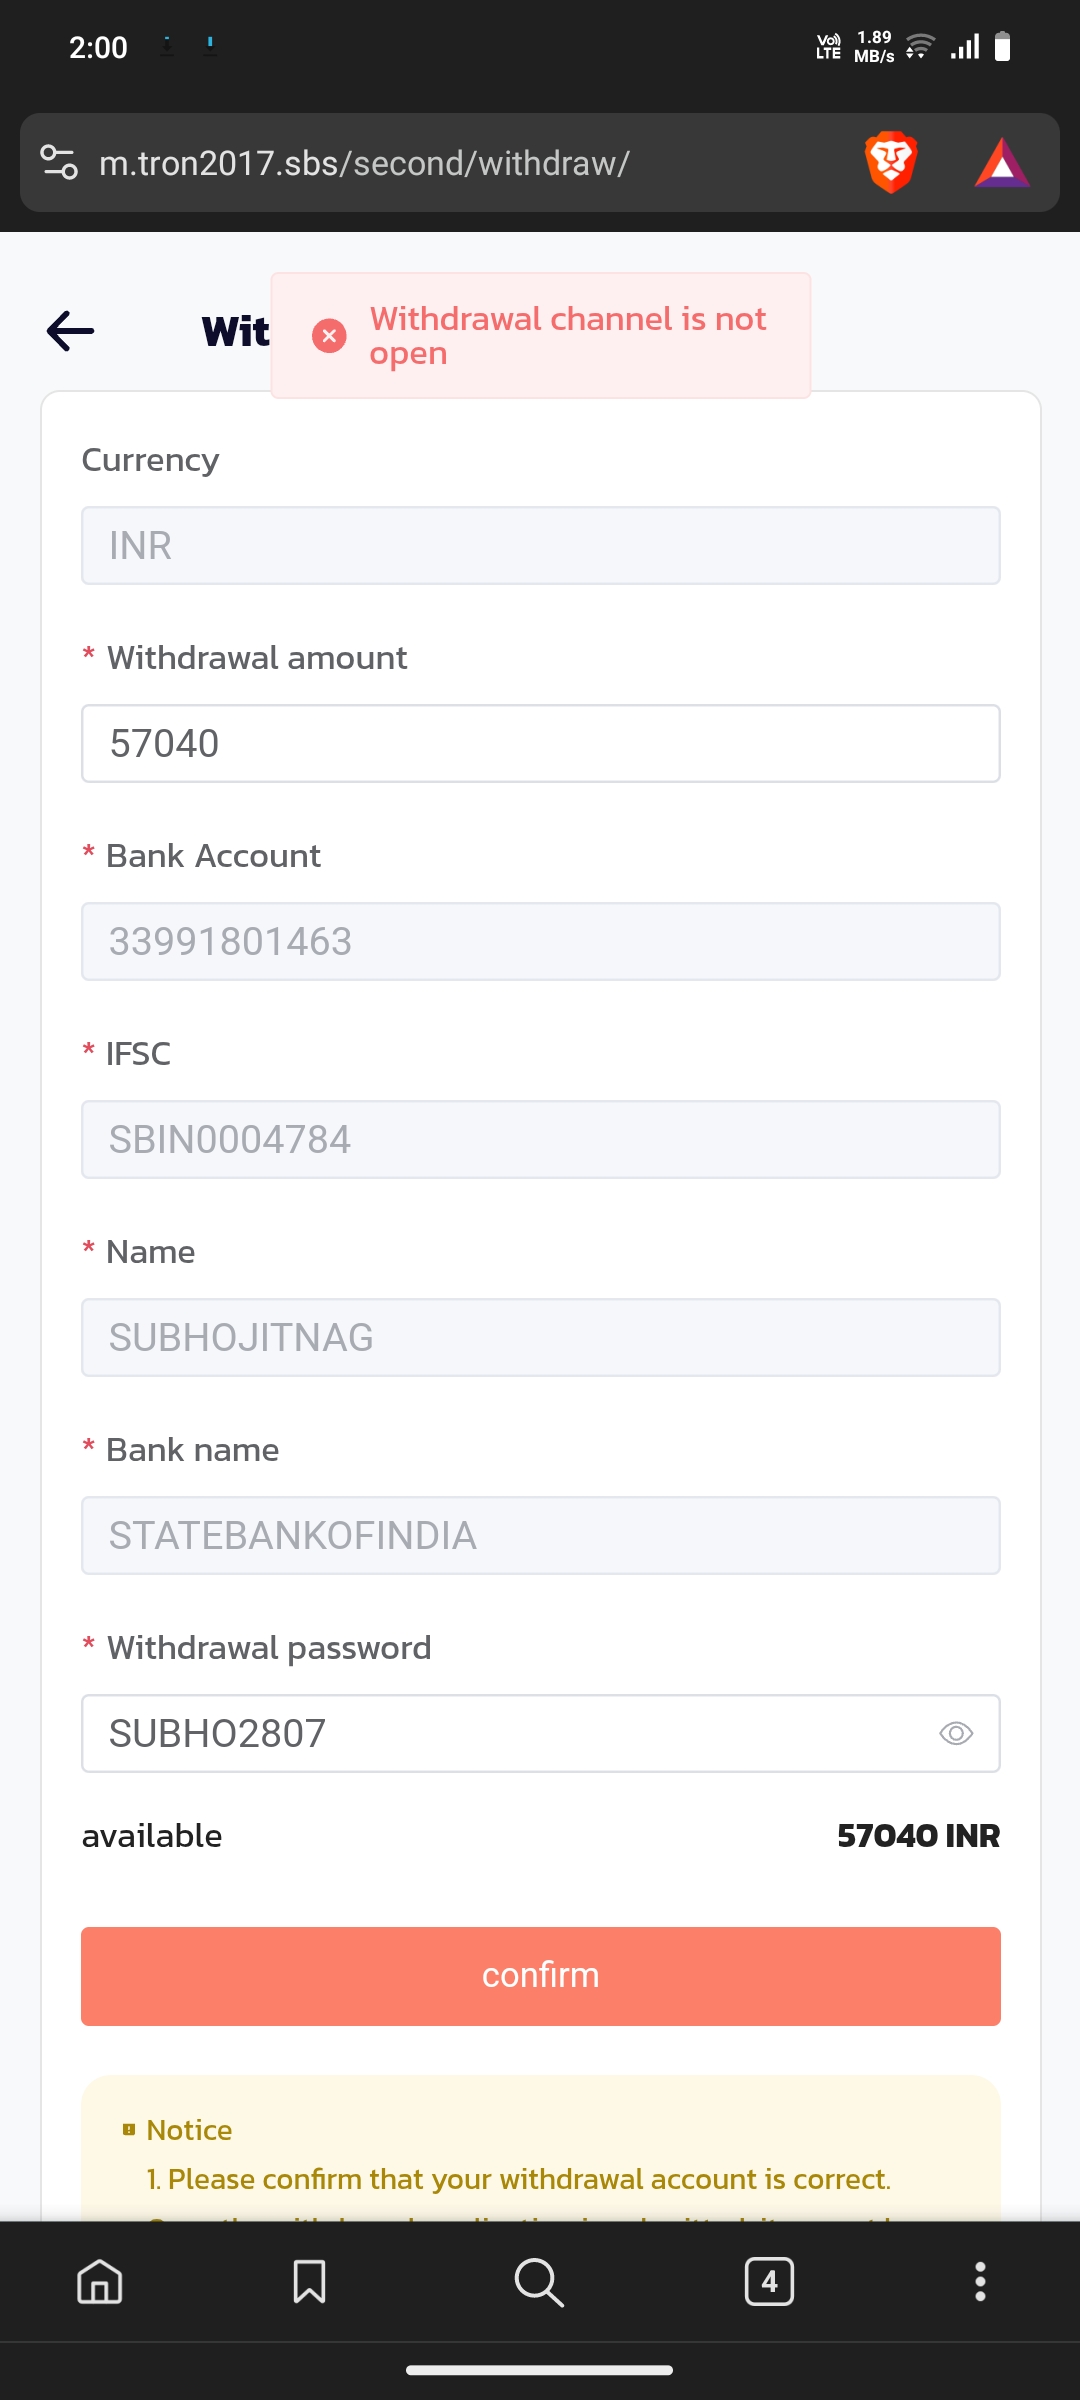Tap the IFSC code field

[x=540, y=1140]
